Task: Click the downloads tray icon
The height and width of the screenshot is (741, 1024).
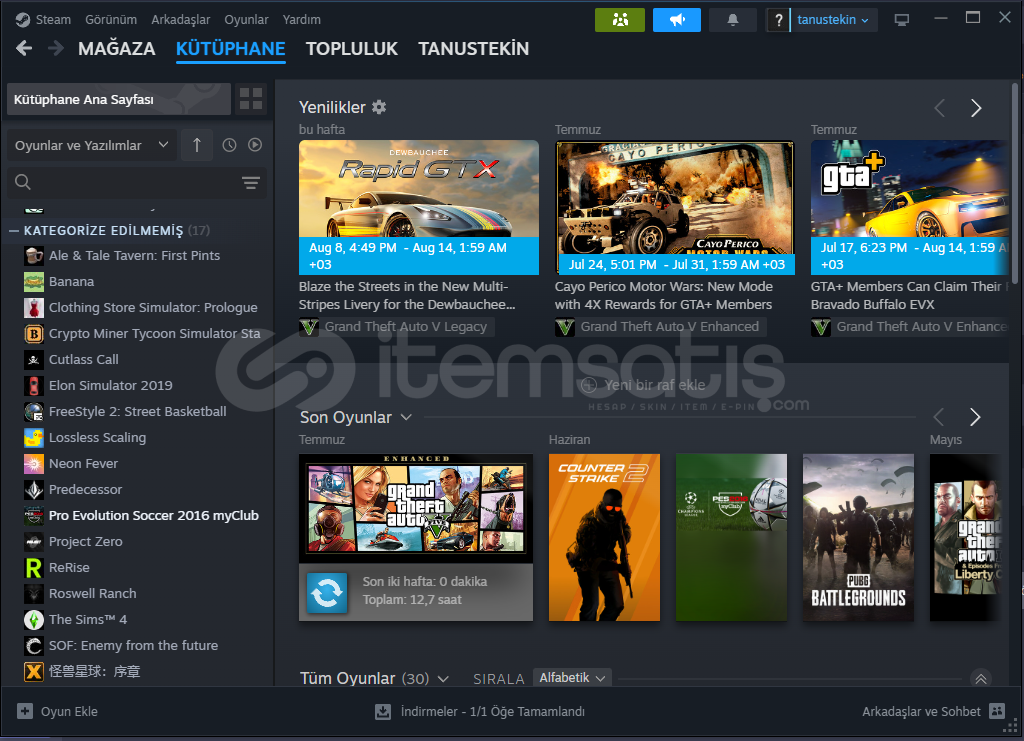Action: coord(383,712)
